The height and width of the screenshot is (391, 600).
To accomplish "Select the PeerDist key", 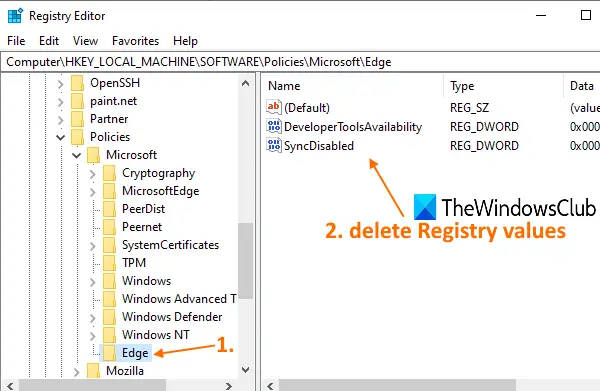I will (x=143, y=209).
